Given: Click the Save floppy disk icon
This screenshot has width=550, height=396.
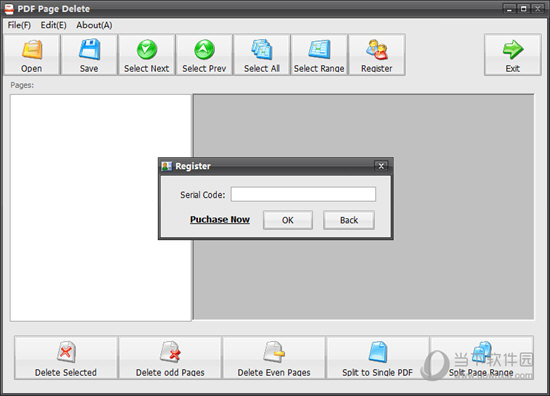Looking at the screenshot, I should point(89,49).
